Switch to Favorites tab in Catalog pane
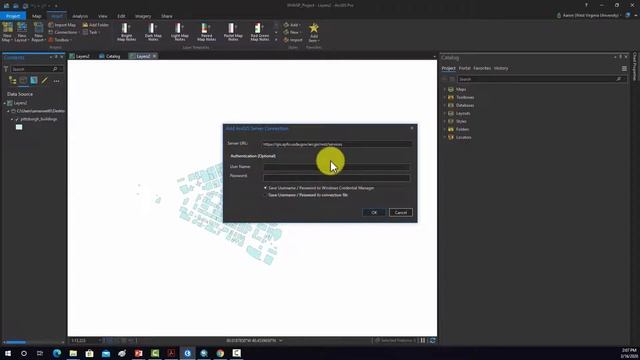This screenshot has width=640, height=360. (482, 68)
